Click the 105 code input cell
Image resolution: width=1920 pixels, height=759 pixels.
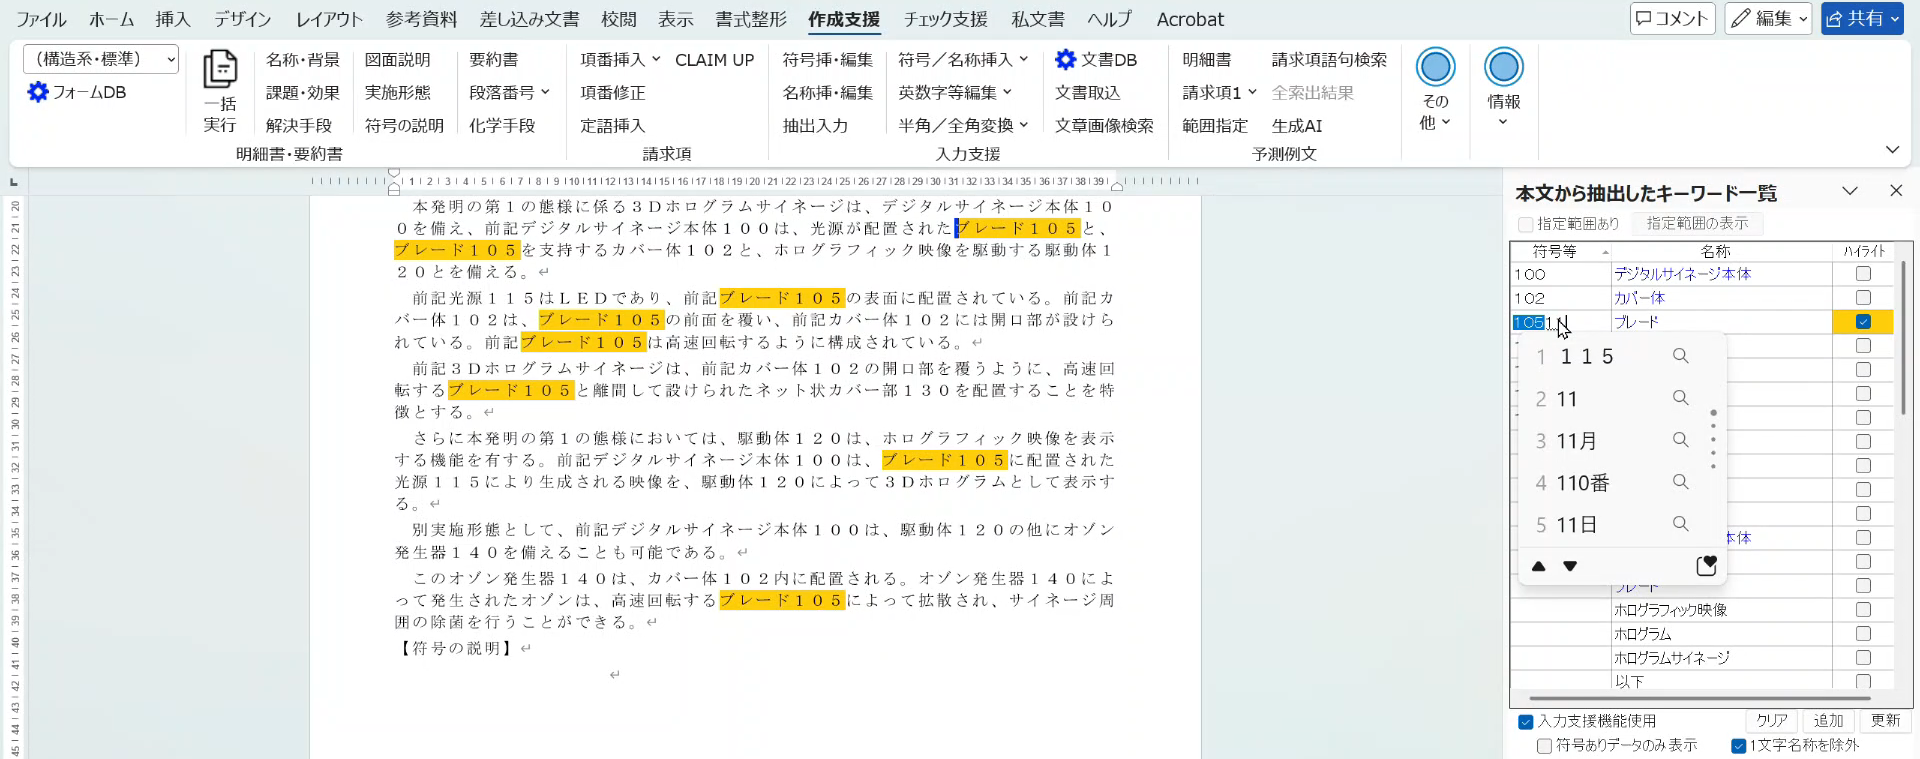pos(1561,322)
